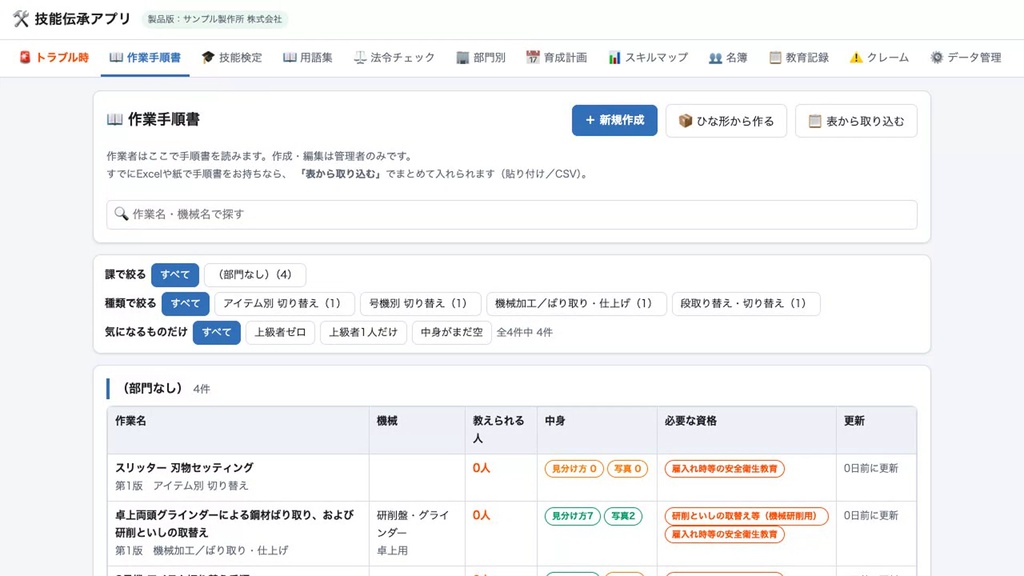Click the red trouble alarm icon

[25, 57]
